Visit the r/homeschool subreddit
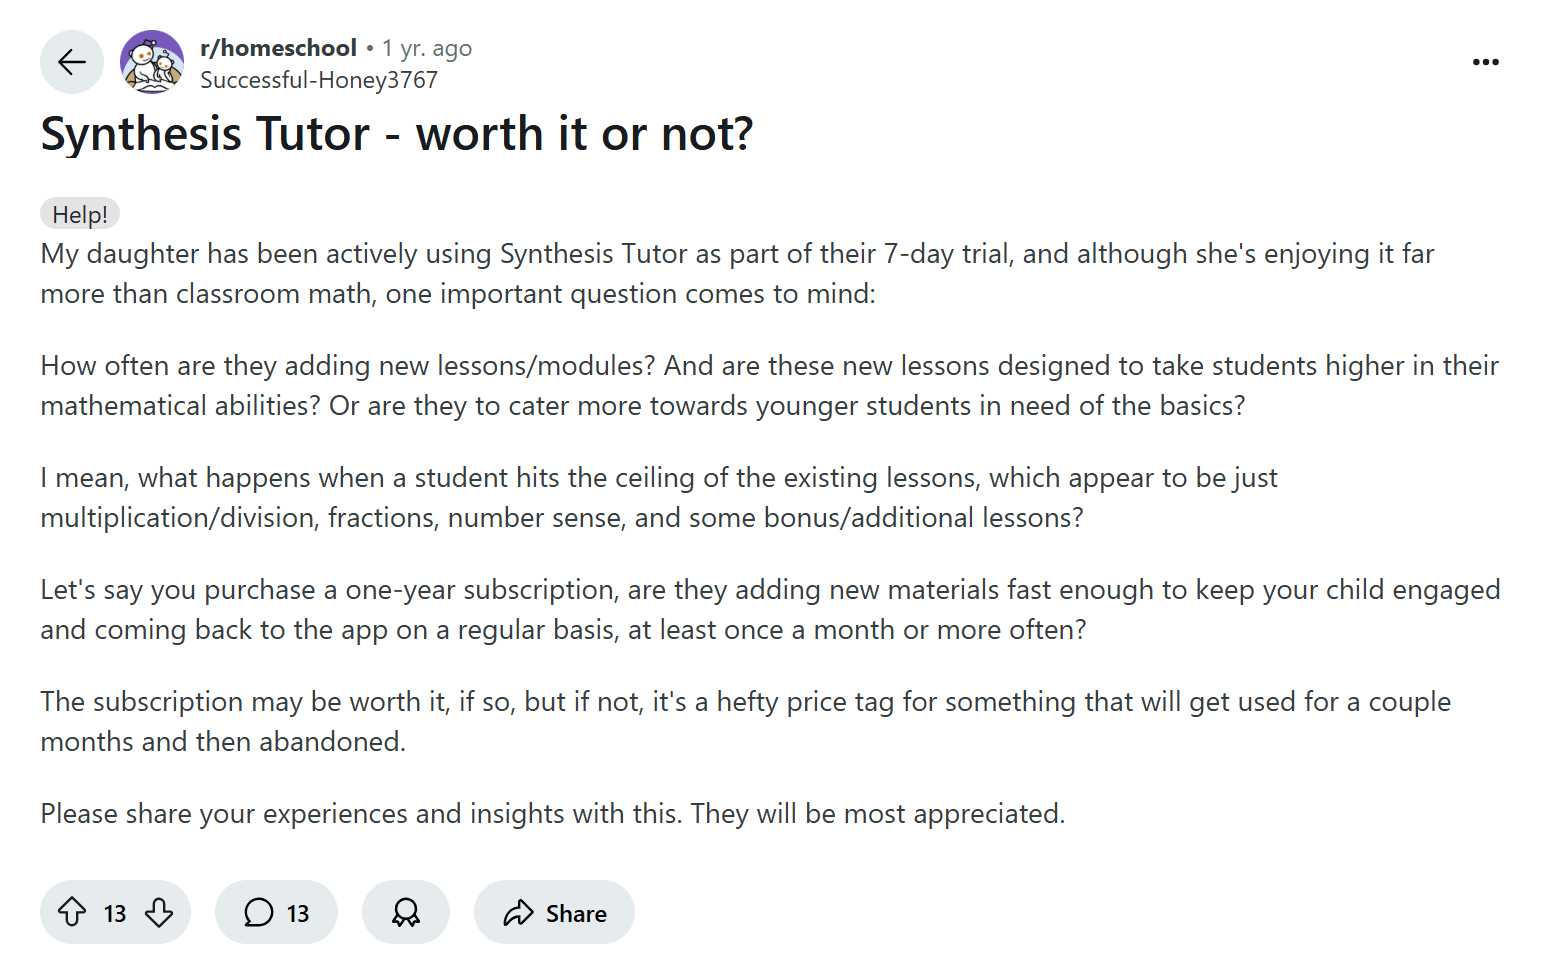This screenshot has width=1541, height=962. point(279,47)
